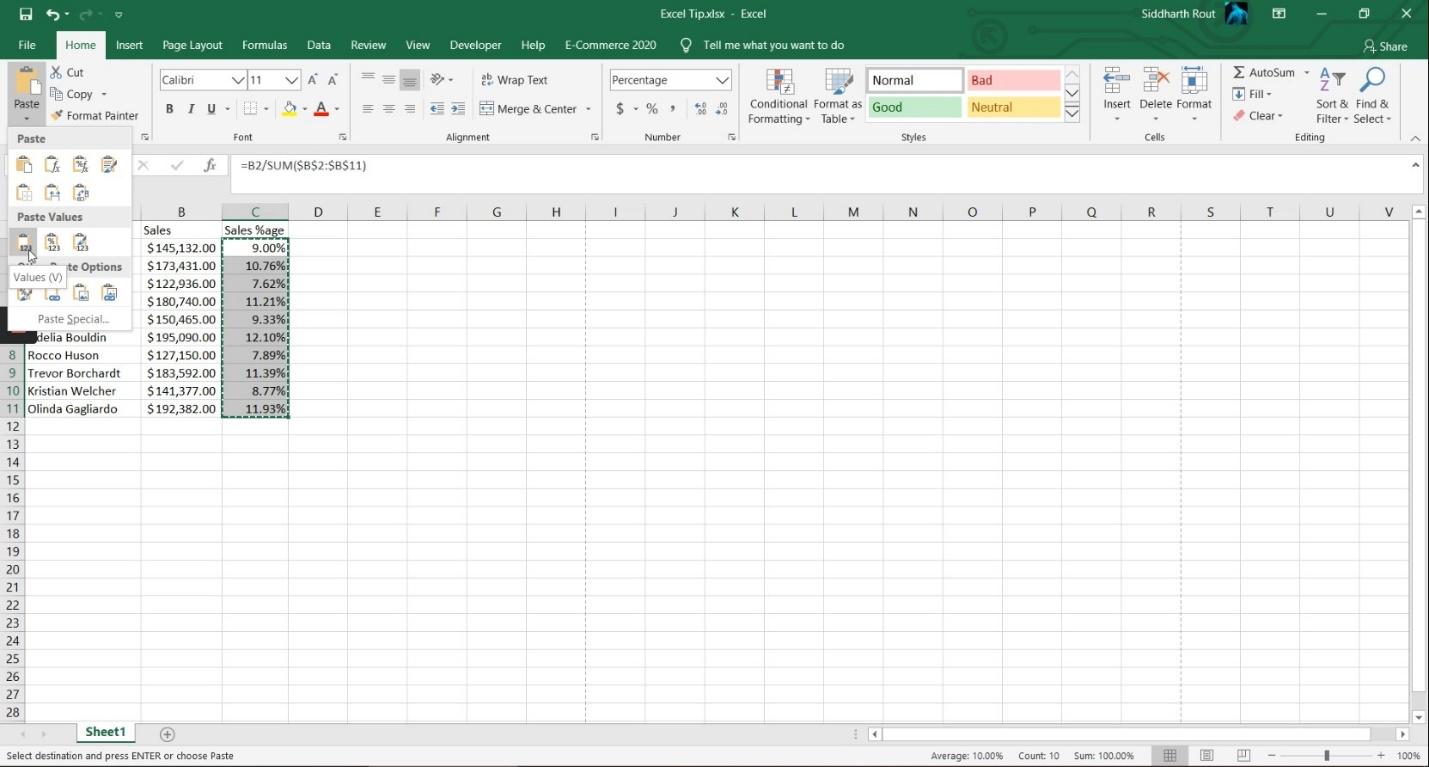1429x767 pixels.
Task: Select Values & Source Formatting paste icon
Action: [x=81, y=242]
